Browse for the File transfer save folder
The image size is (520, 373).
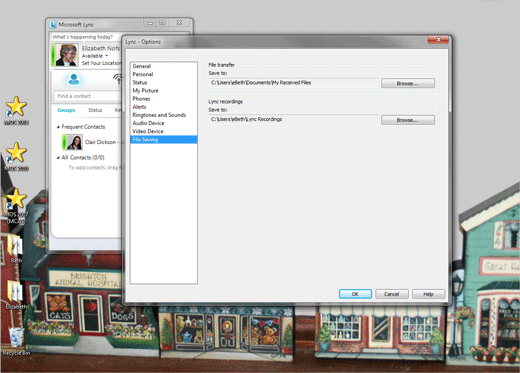[x=408, y=83]
